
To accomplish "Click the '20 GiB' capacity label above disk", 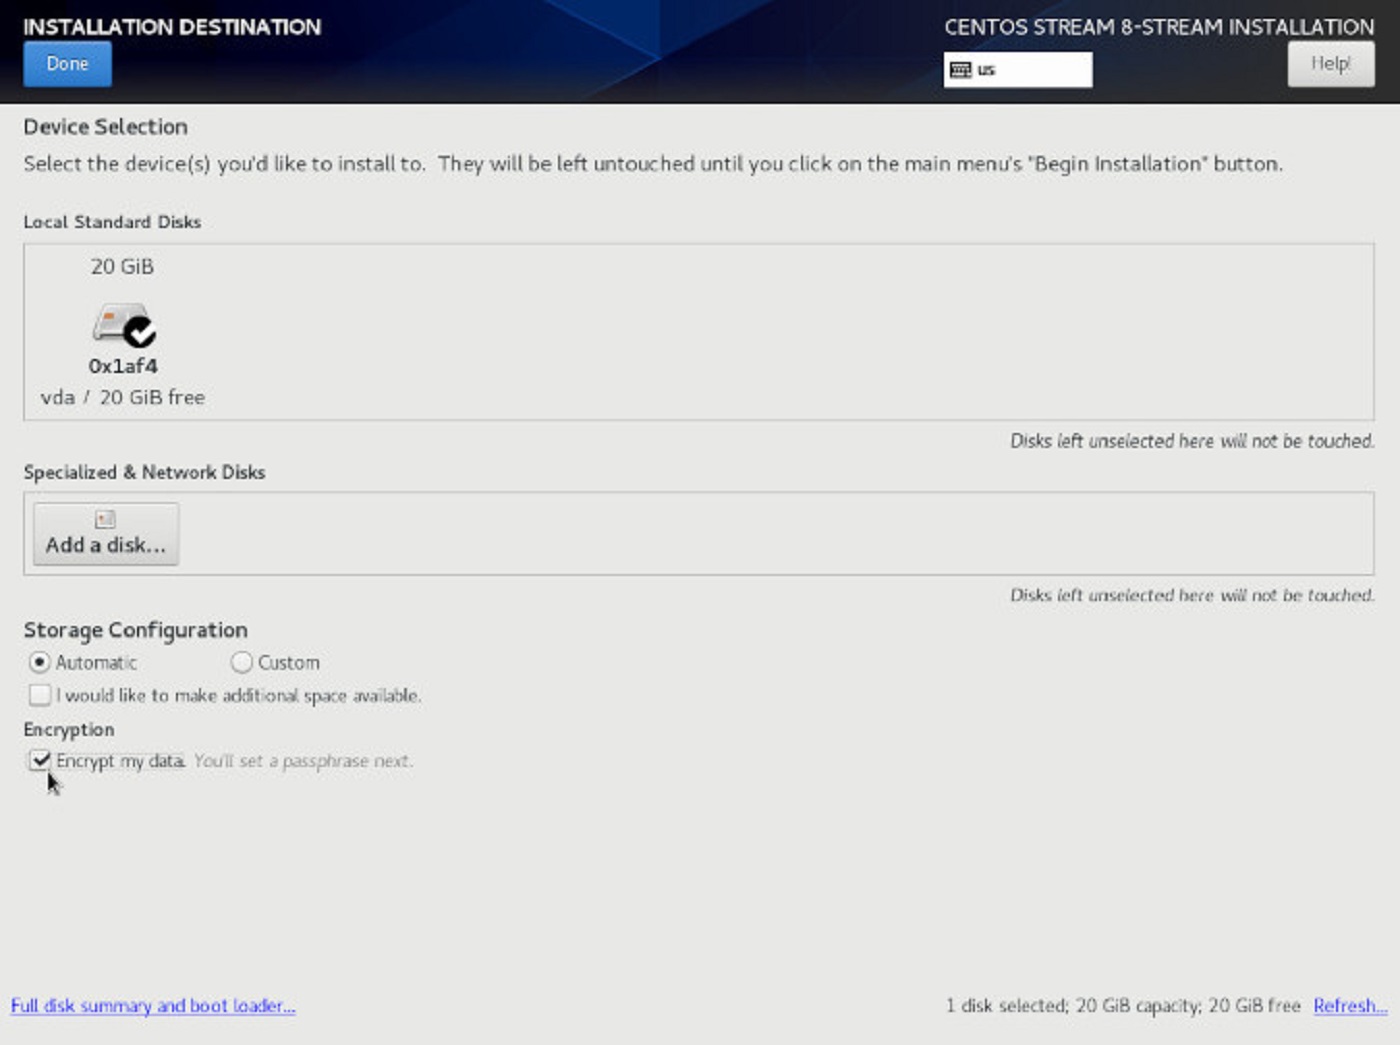I will [x=122, y=267].
